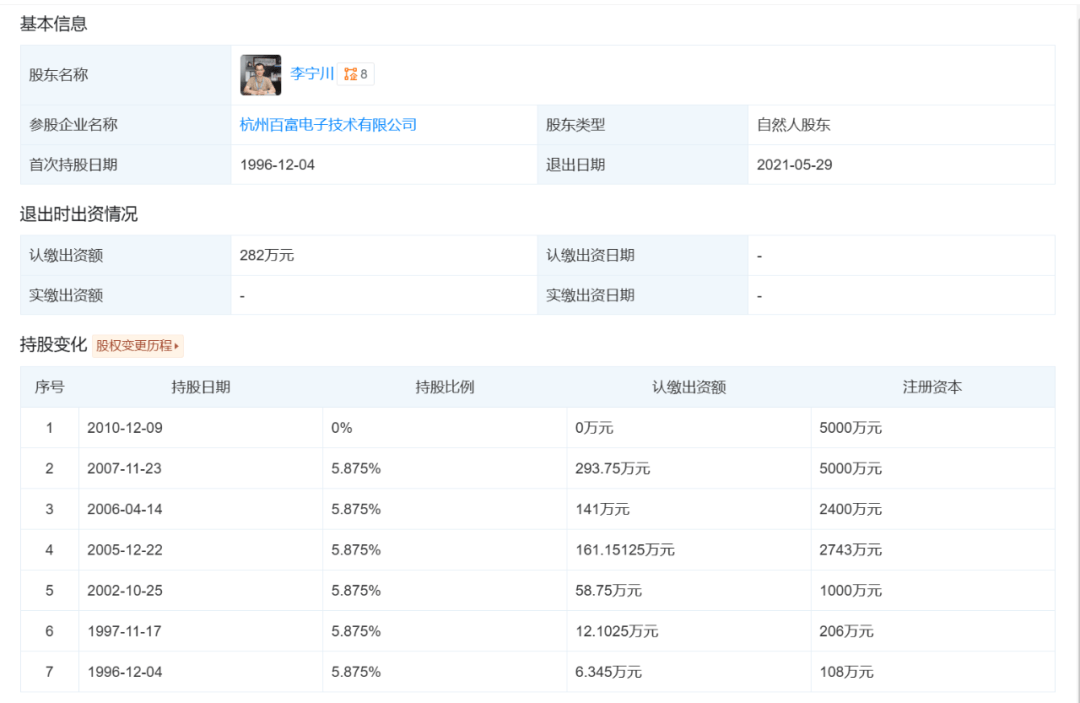
Task: Click the 自然人股东 shareholder type value
Action: pyautogui.click(x=794, y=125)
